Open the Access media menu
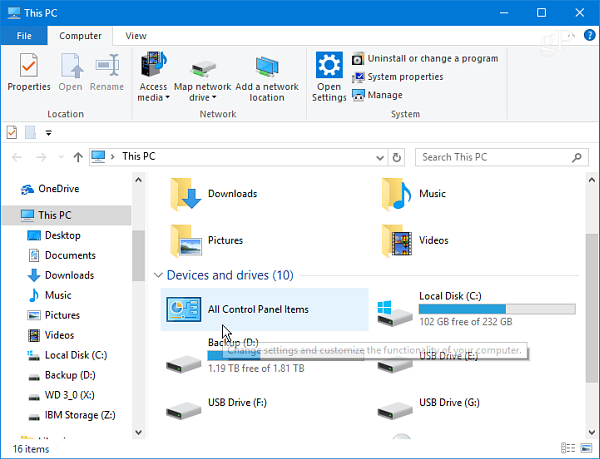600x459 pixels. tap(153, 76)
